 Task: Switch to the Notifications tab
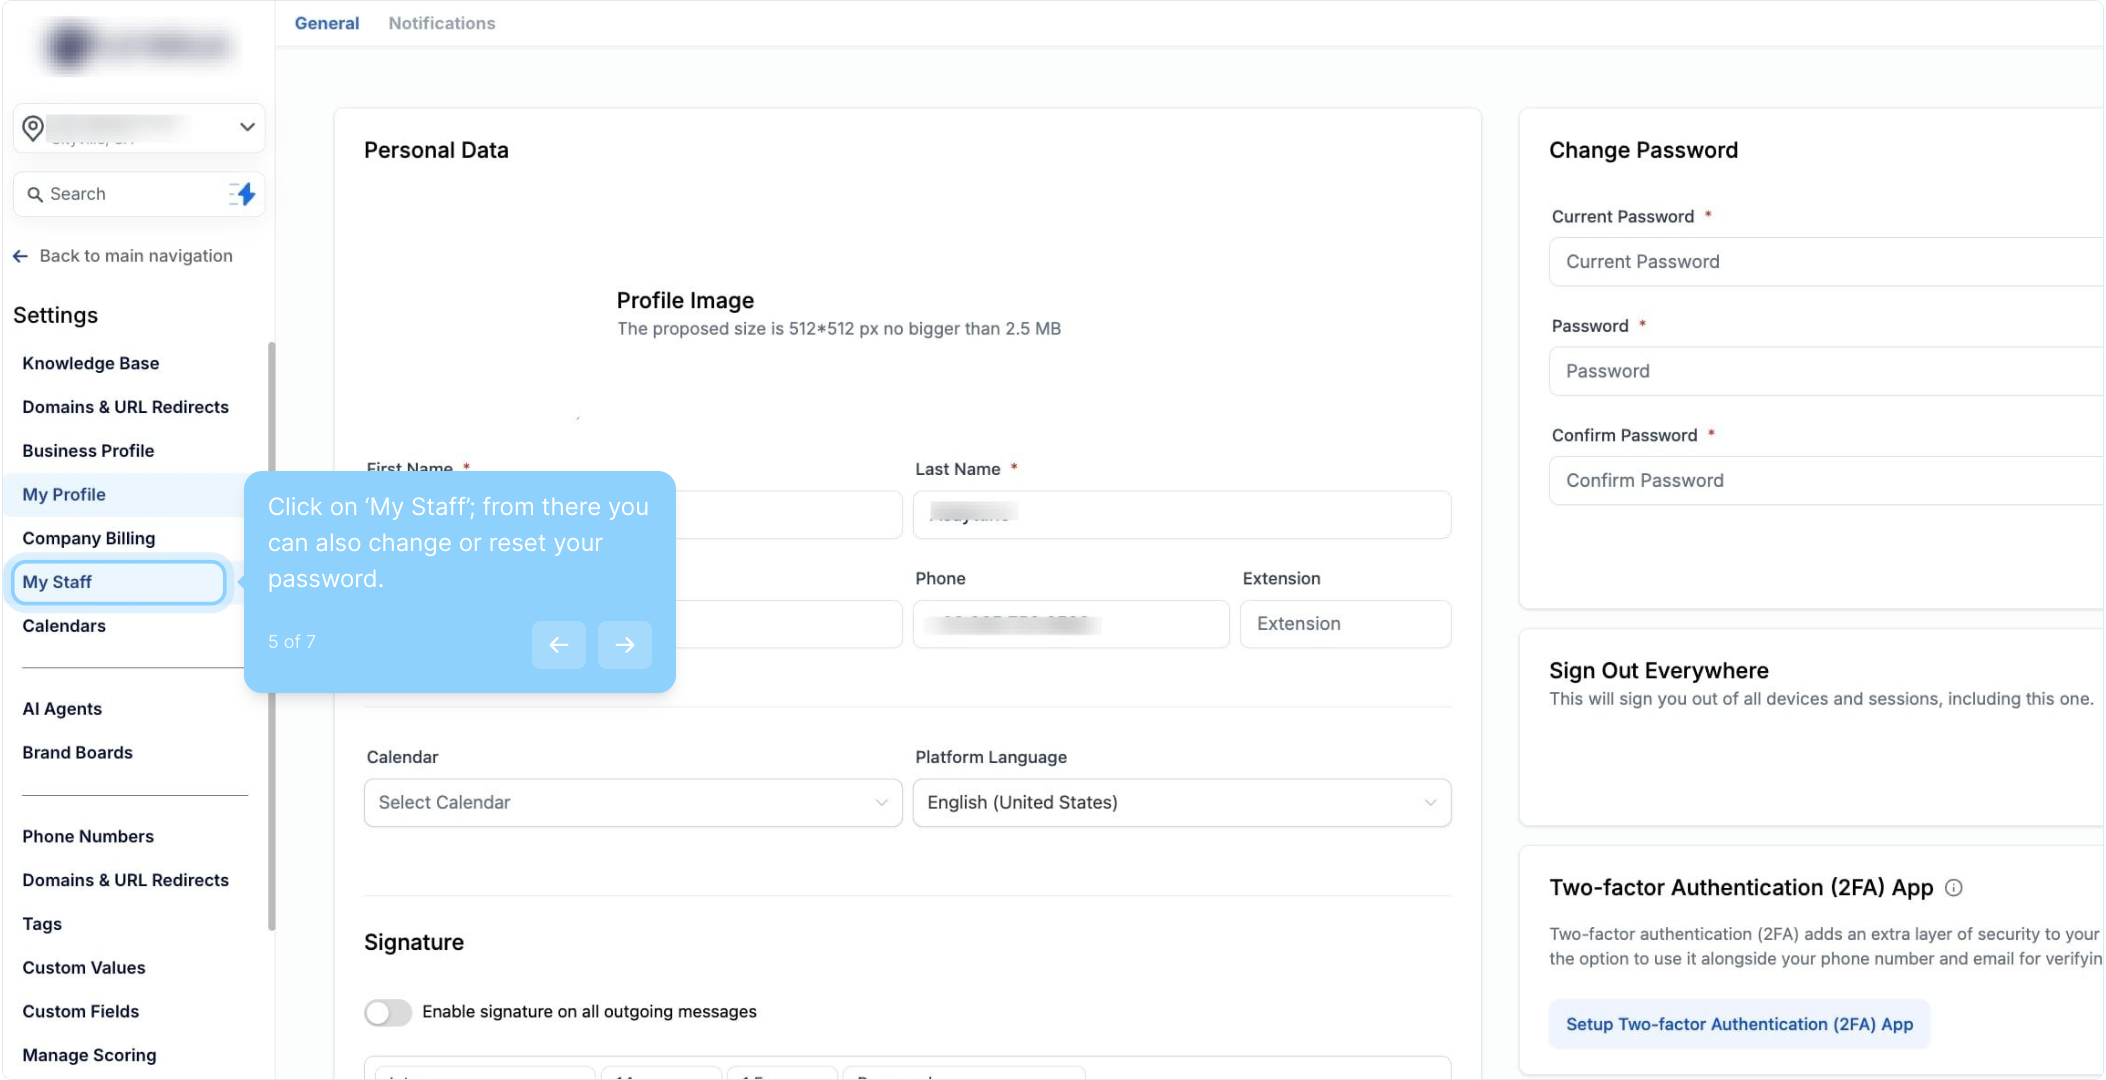(x=441, y=23)
